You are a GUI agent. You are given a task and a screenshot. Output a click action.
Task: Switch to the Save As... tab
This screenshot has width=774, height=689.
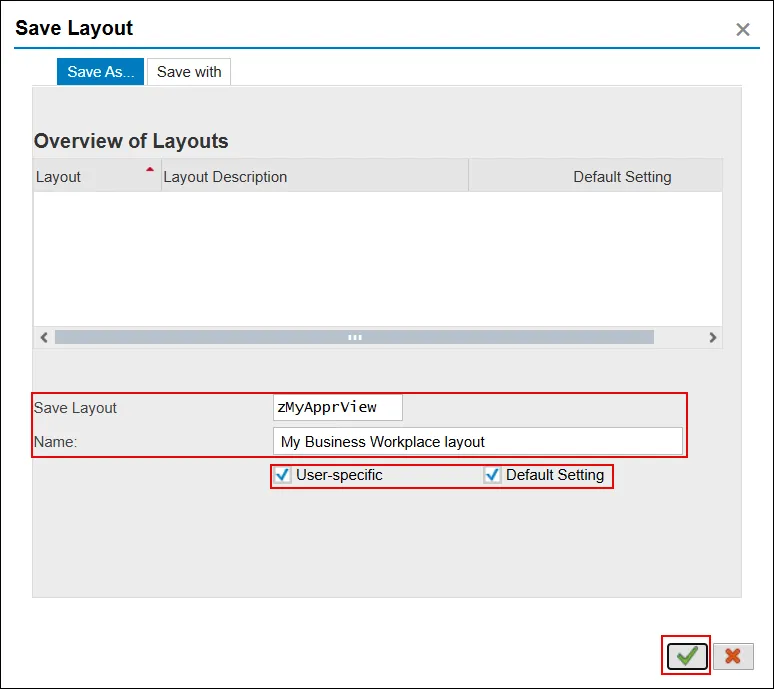(x=101, y=72)
